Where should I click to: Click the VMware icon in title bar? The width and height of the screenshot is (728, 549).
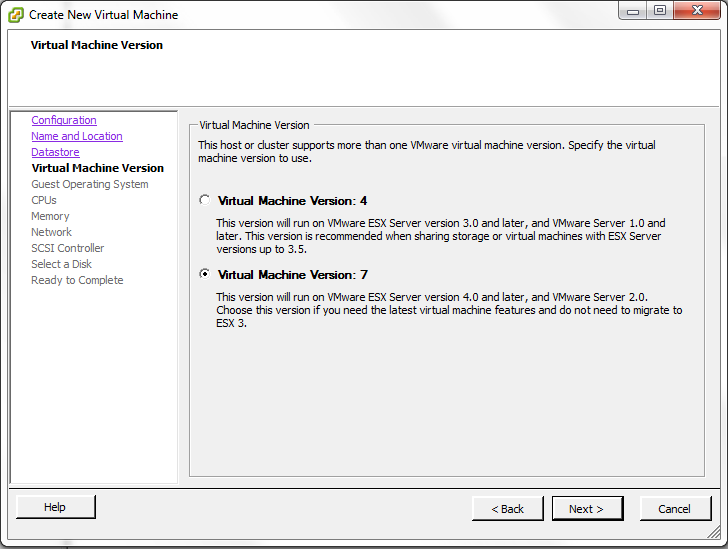[x=15, y=15]
